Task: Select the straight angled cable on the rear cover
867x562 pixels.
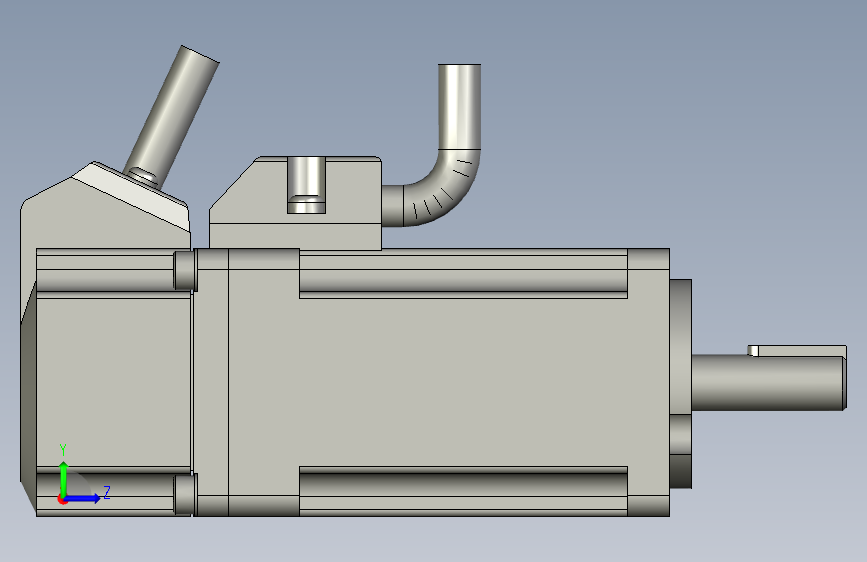Action: [173, 116]
